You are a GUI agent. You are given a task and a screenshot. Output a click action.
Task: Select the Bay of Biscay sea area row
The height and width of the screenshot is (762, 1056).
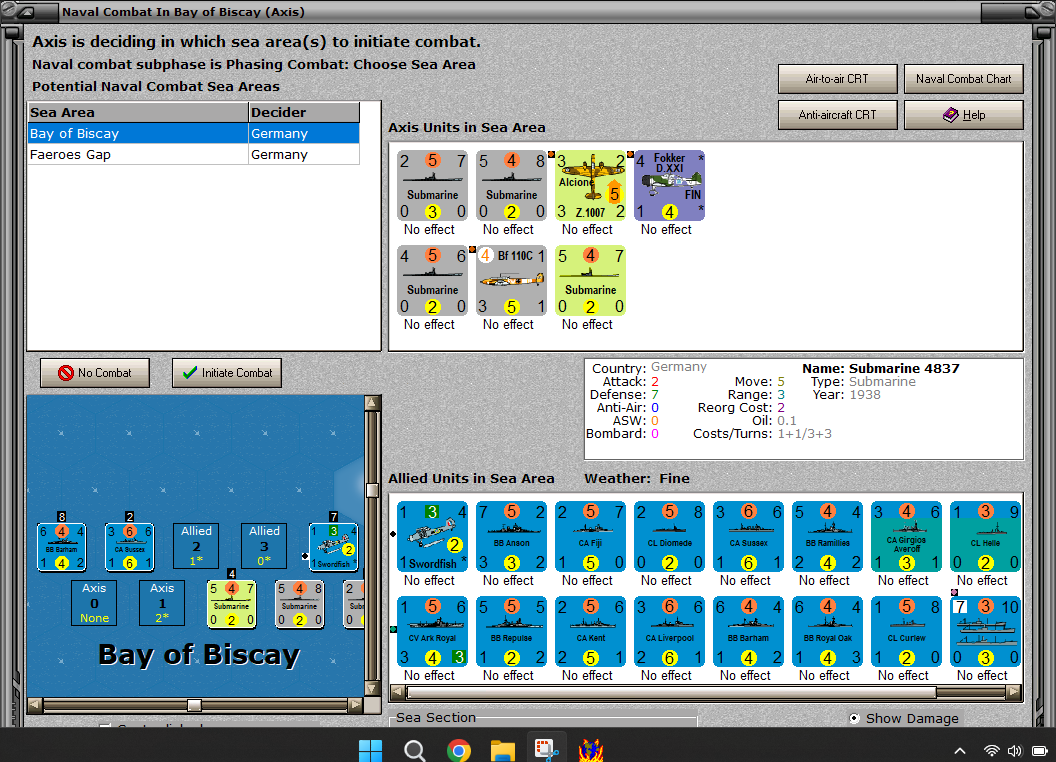coord(194,133)
